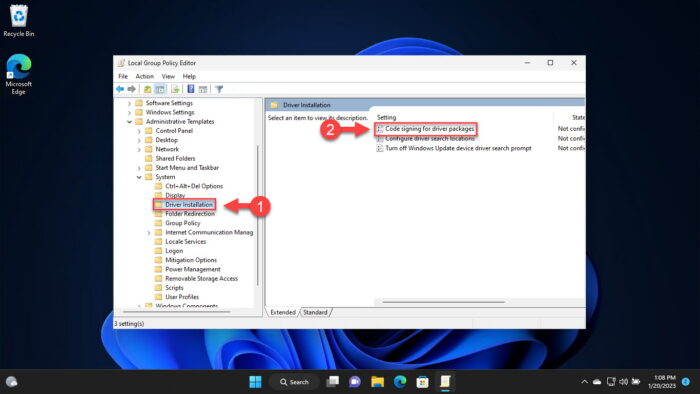Click the Filter funnel toolbar icon
The height and width of the screenshot is (394, 700).
pos(219,89)
